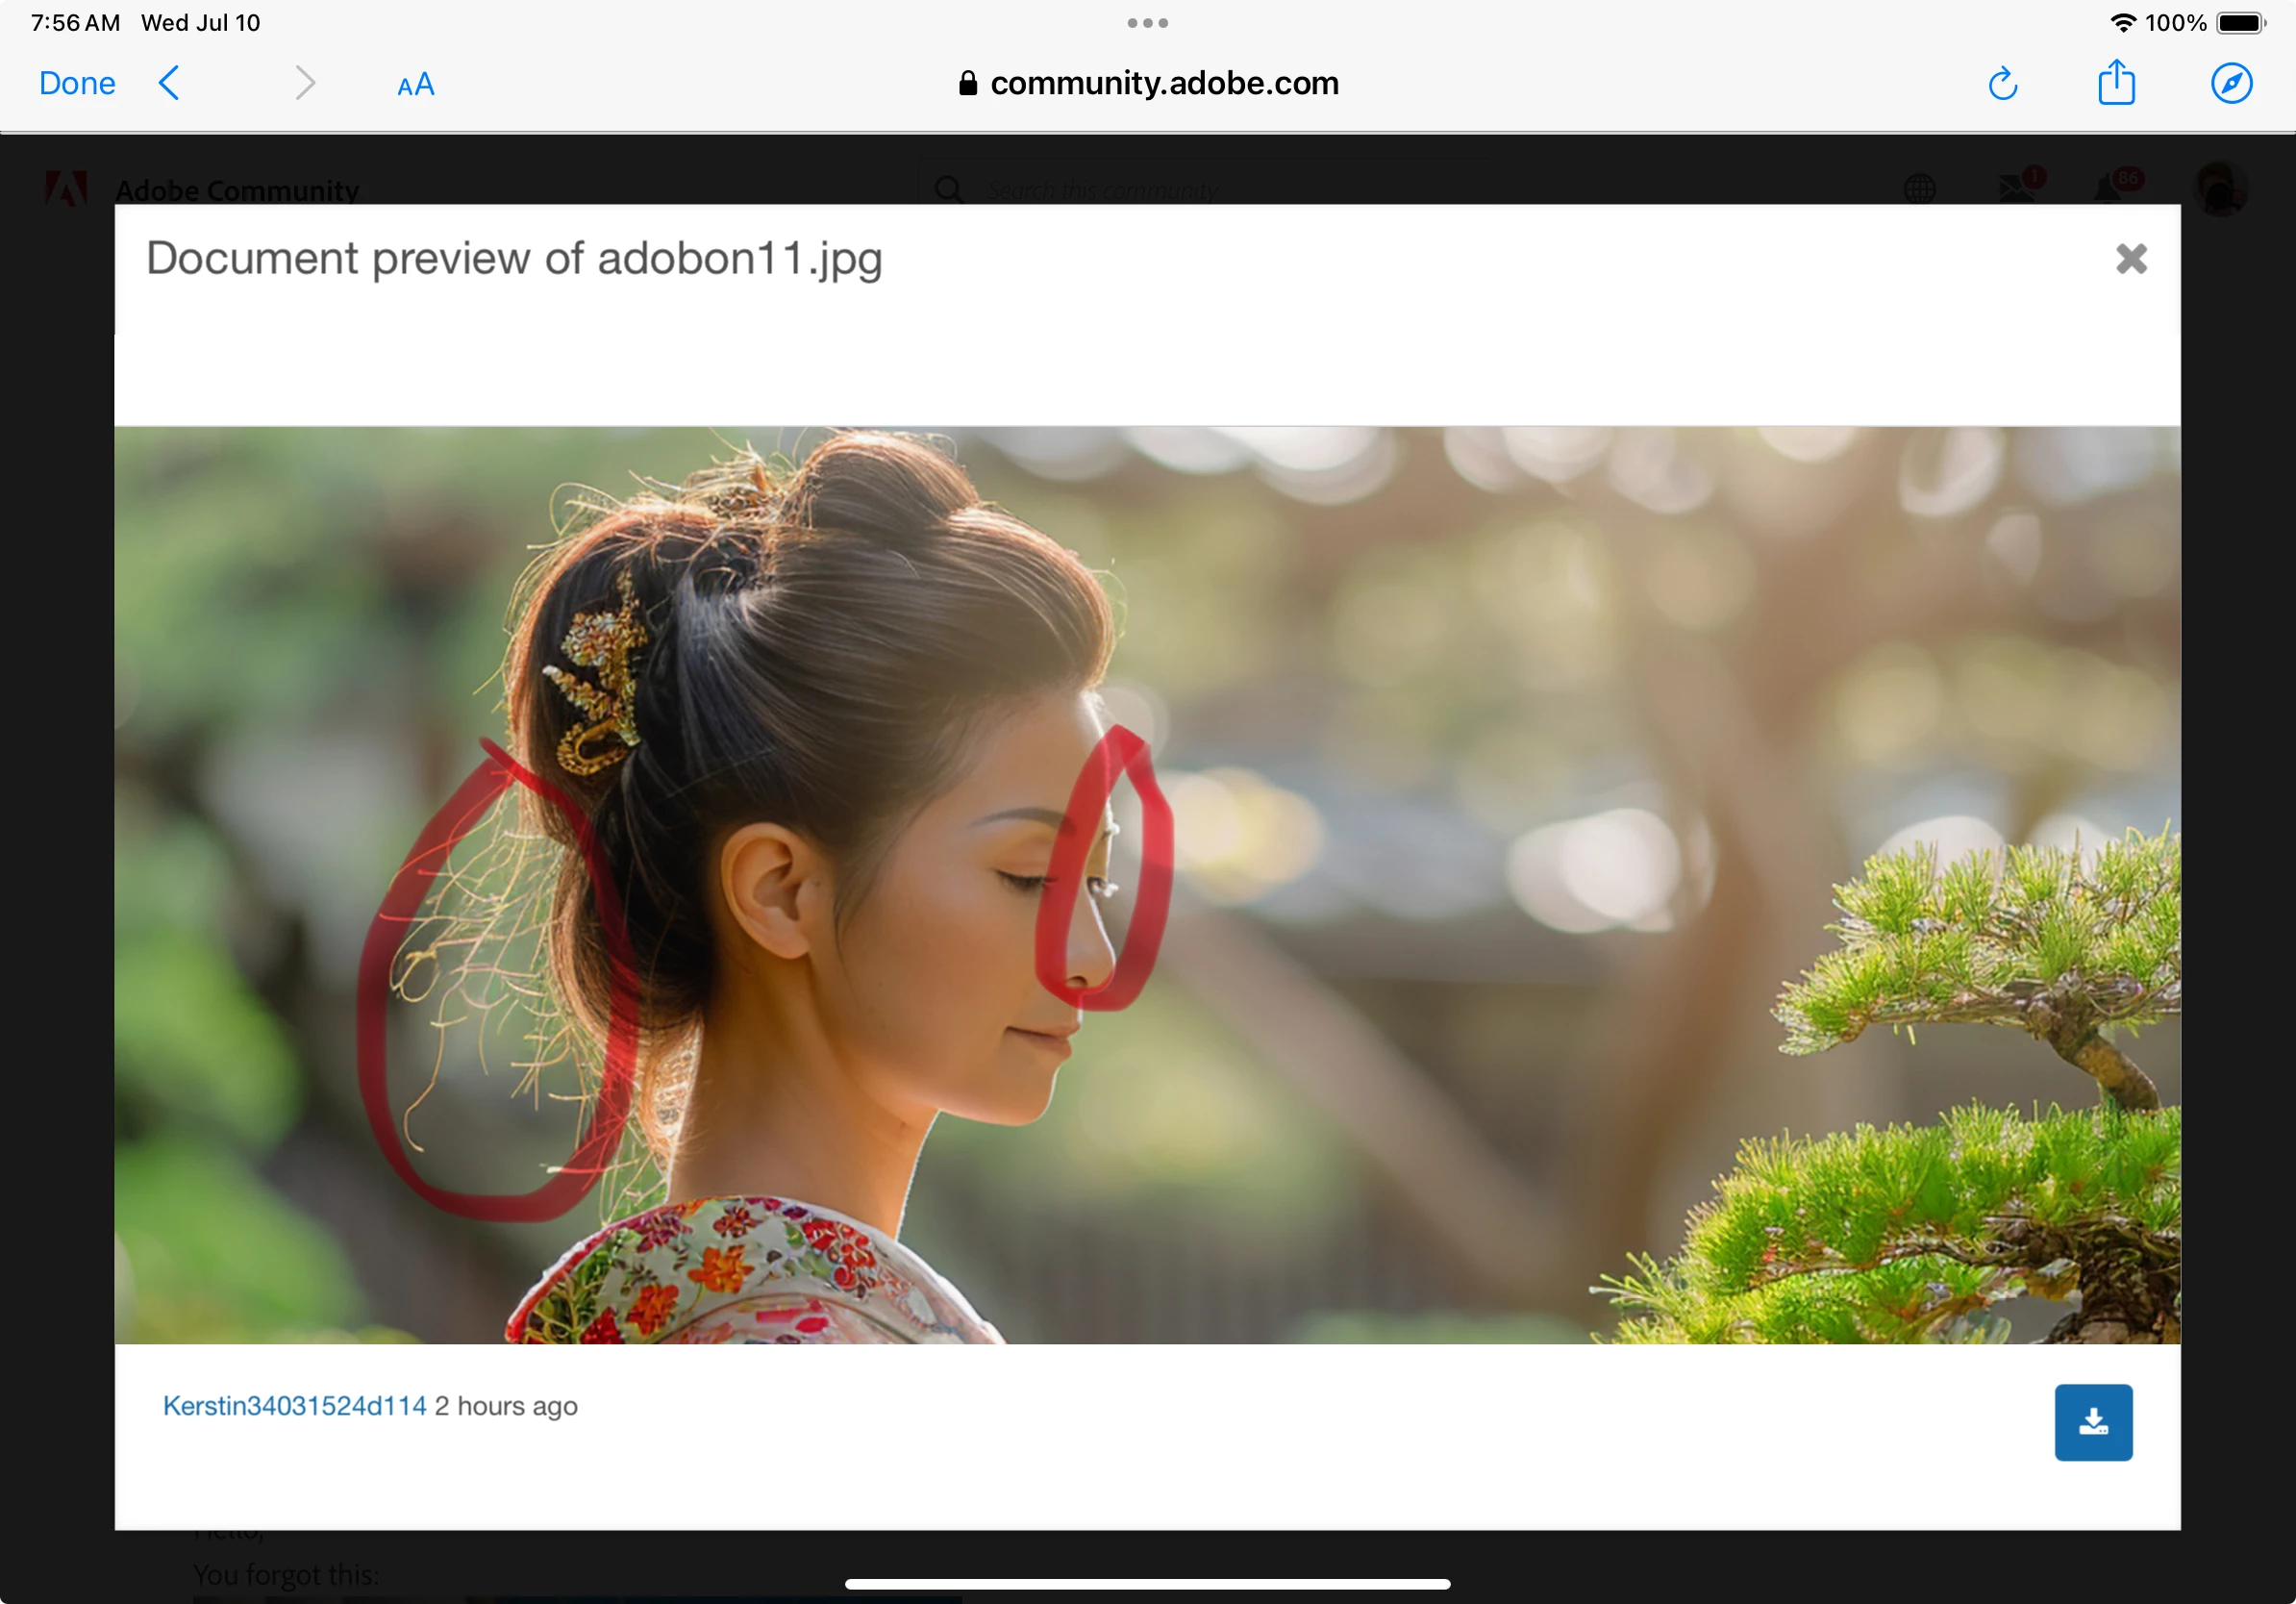Reload the page with refresh icon
This screenshot has height=1604, width=2296.
click(2002, 84)
